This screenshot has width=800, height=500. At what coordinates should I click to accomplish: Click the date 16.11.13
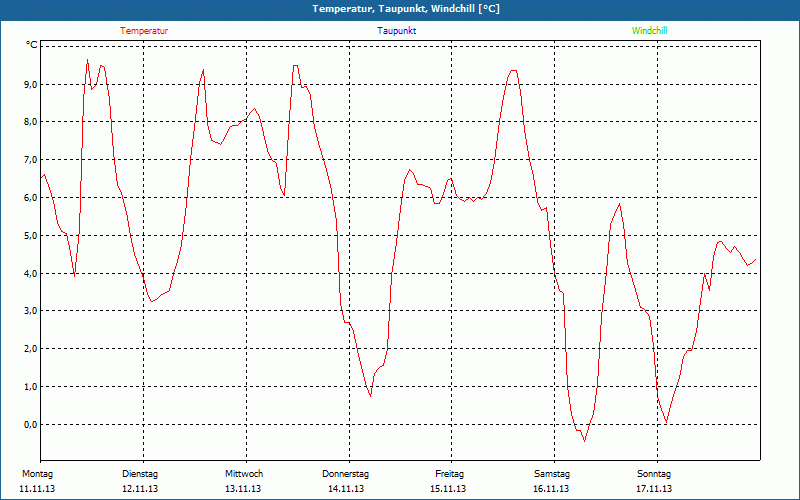tap(551, 489)
